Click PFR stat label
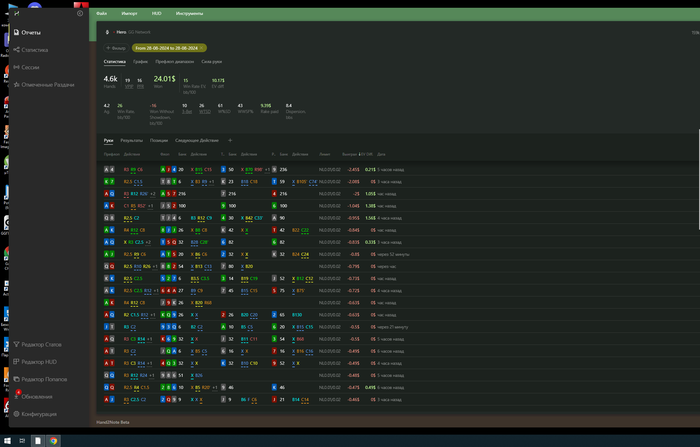This screenshot has height=447, width=700. pos(140,86)
